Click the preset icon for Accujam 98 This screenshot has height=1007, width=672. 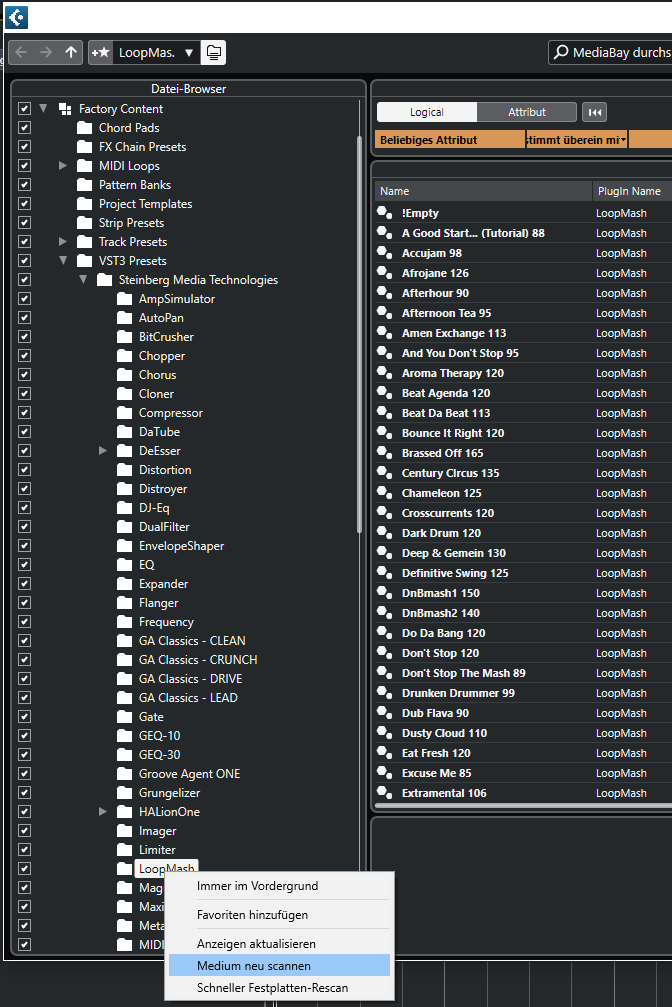click(385, 253)
